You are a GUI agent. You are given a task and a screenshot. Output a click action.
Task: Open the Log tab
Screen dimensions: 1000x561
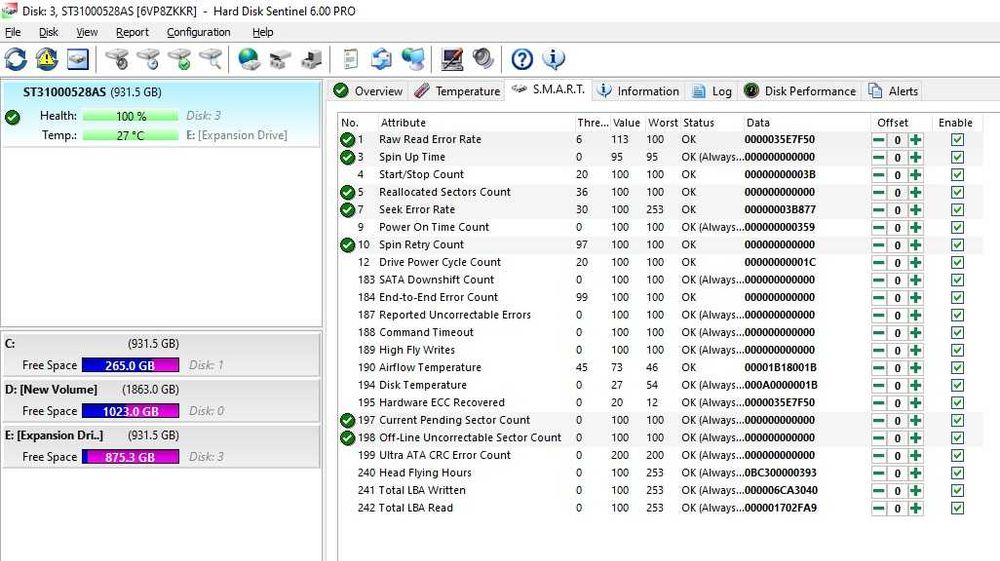point(712,91)
